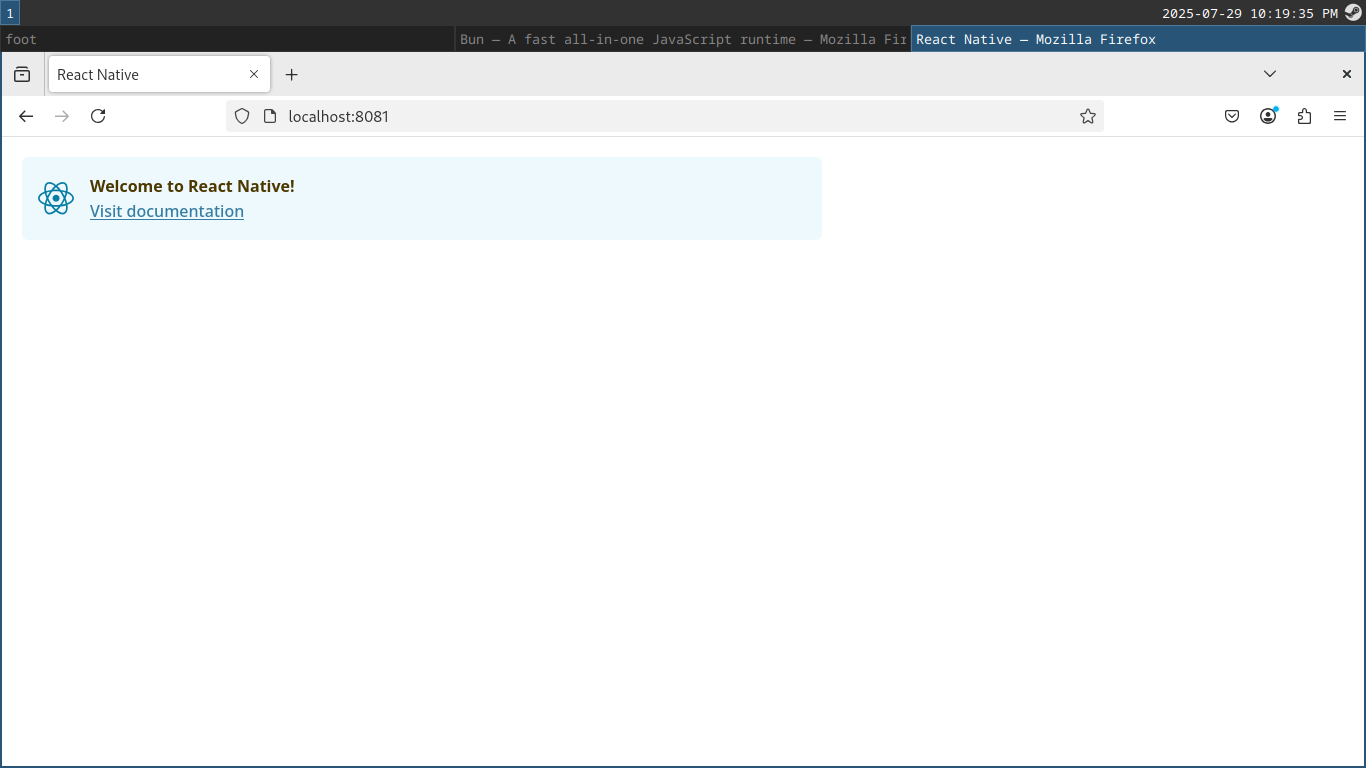
Task: Open the Firefox account menu
Action: coord(1268,116)
